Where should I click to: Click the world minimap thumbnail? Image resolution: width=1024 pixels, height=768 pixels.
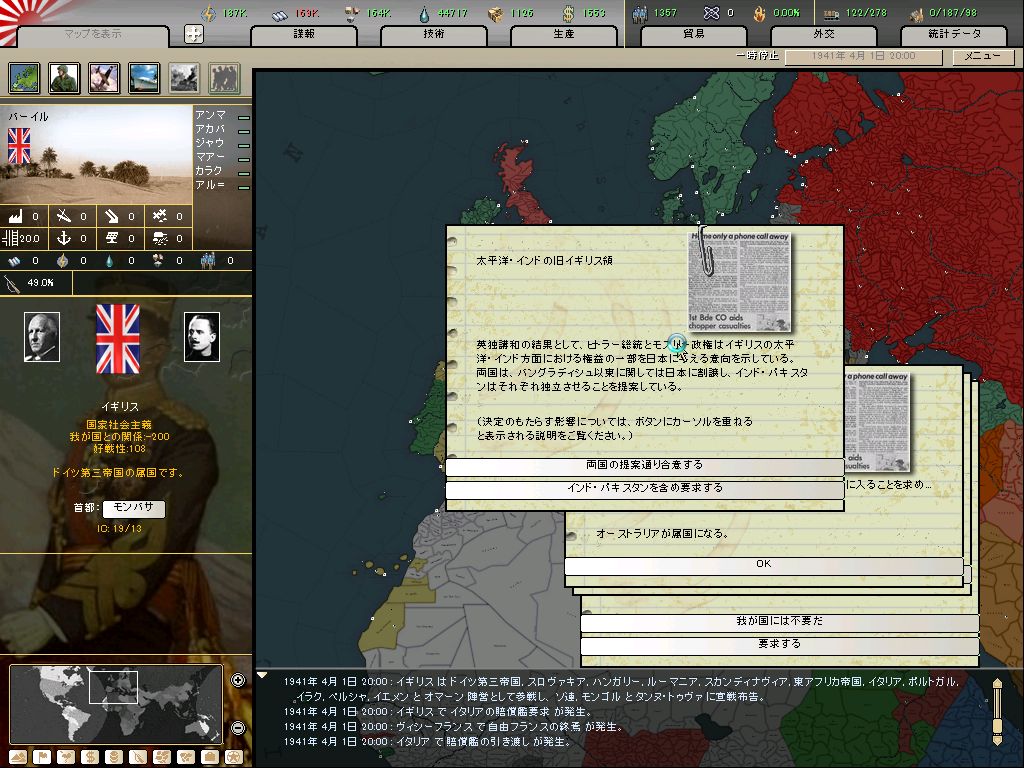116,704
